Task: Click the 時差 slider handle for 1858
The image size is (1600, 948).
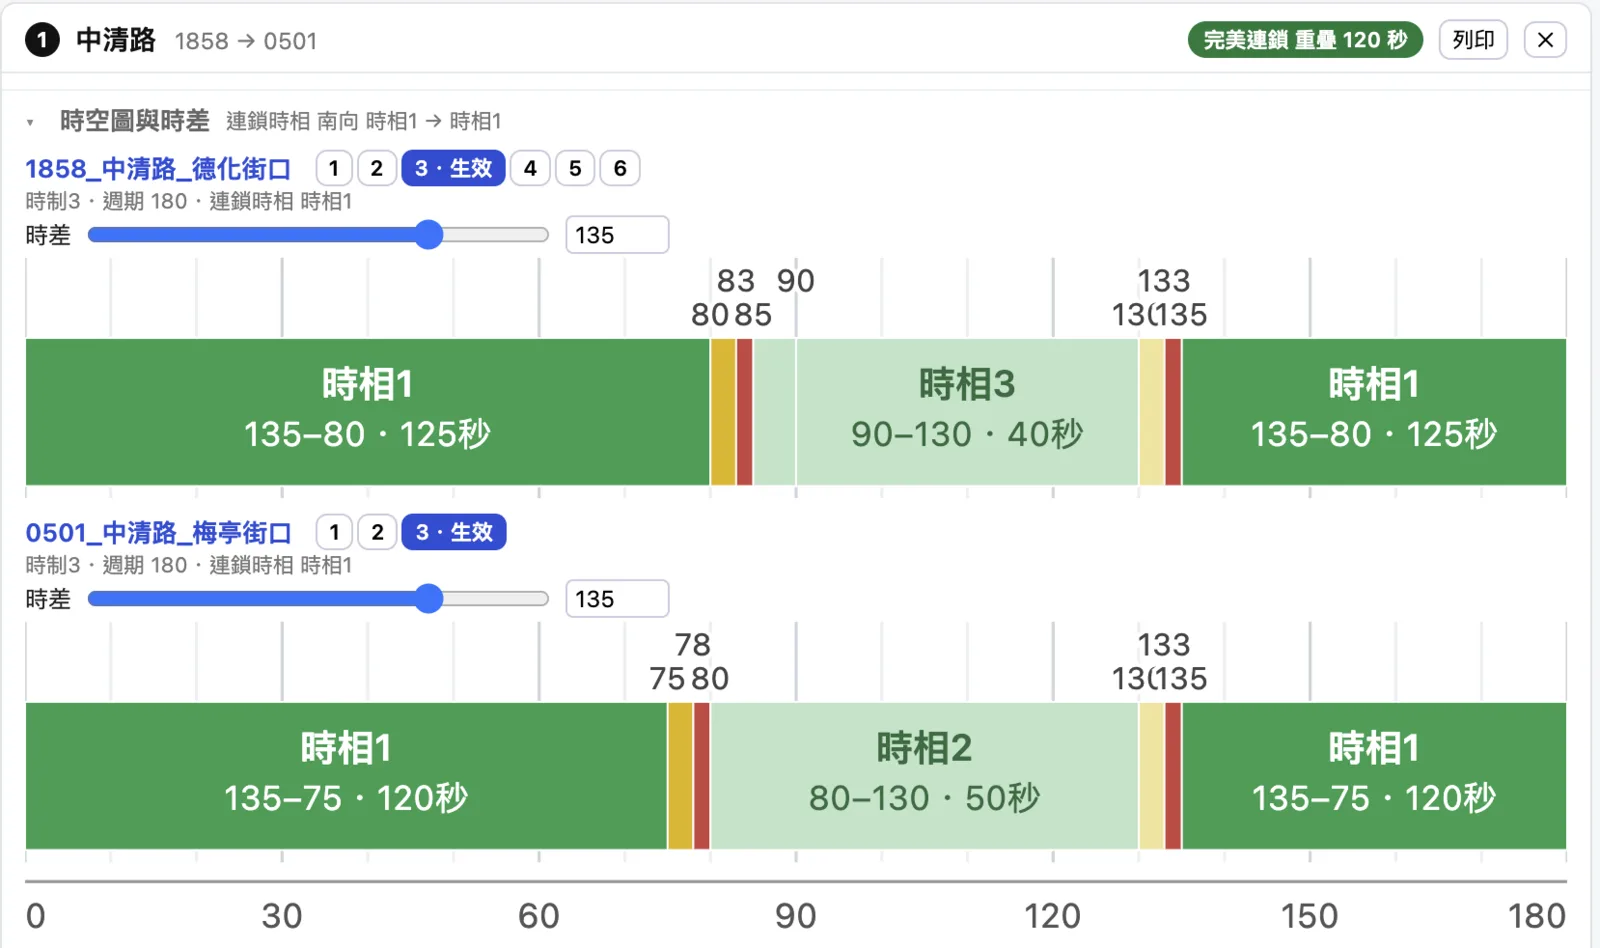Action: (x=428, y=235)
